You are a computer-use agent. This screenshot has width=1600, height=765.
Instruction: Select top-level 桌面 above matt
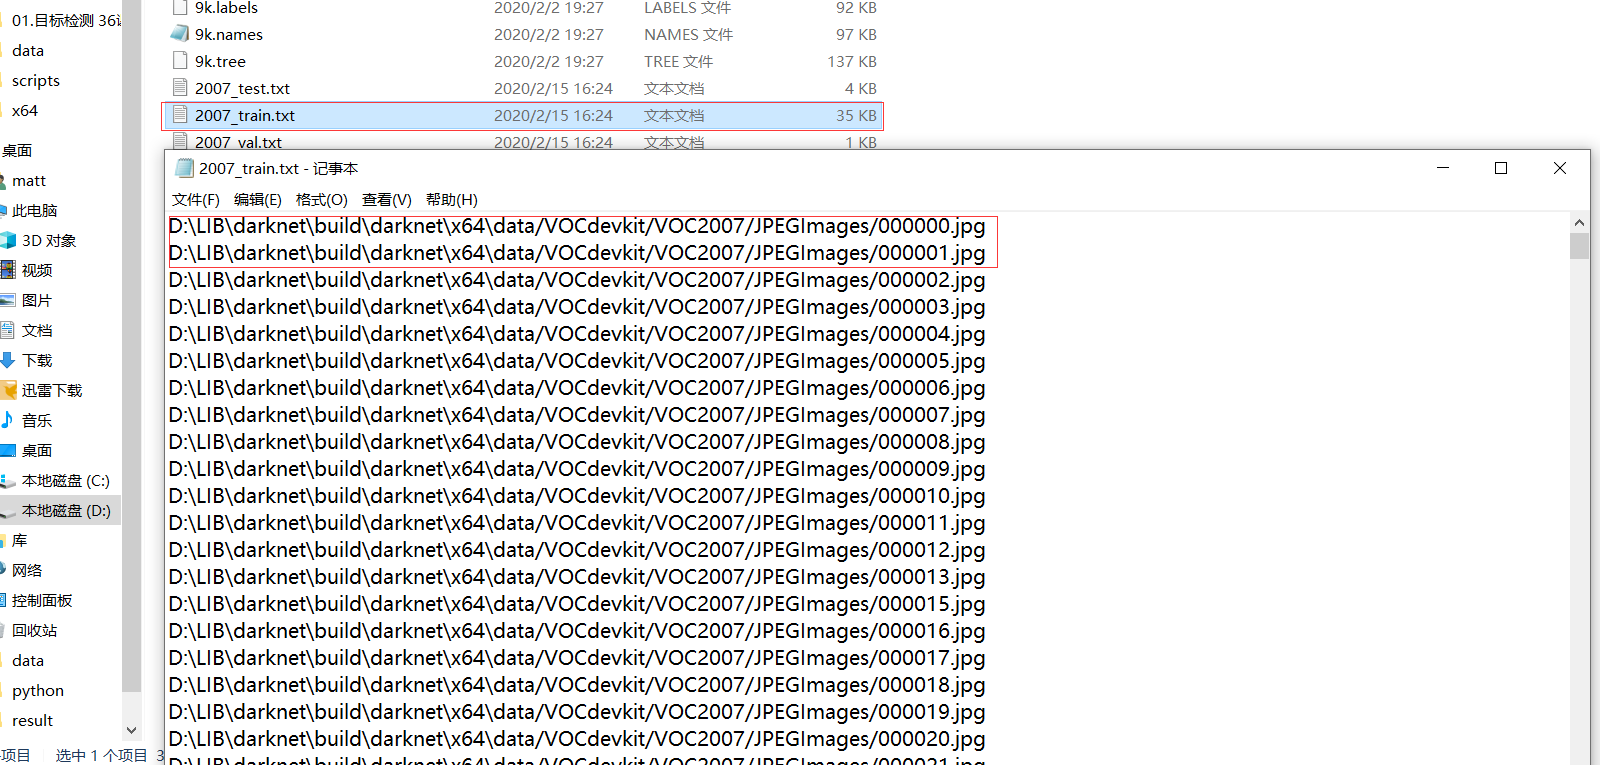click(17, 150)
